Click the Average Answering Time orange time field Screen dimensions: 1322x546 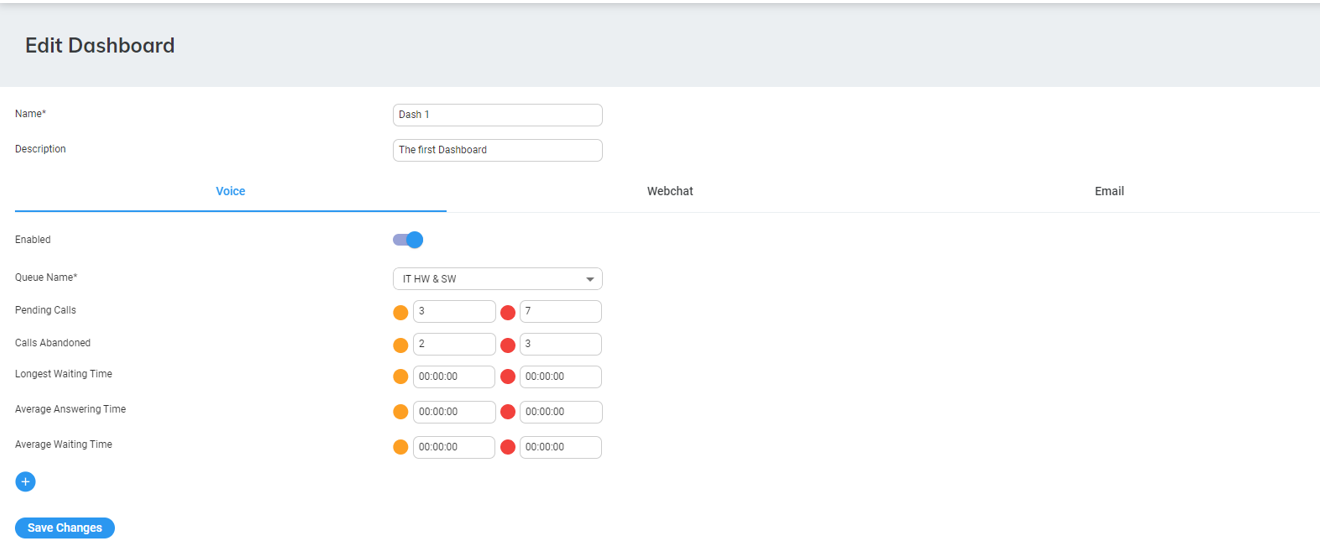coord(454,412)
